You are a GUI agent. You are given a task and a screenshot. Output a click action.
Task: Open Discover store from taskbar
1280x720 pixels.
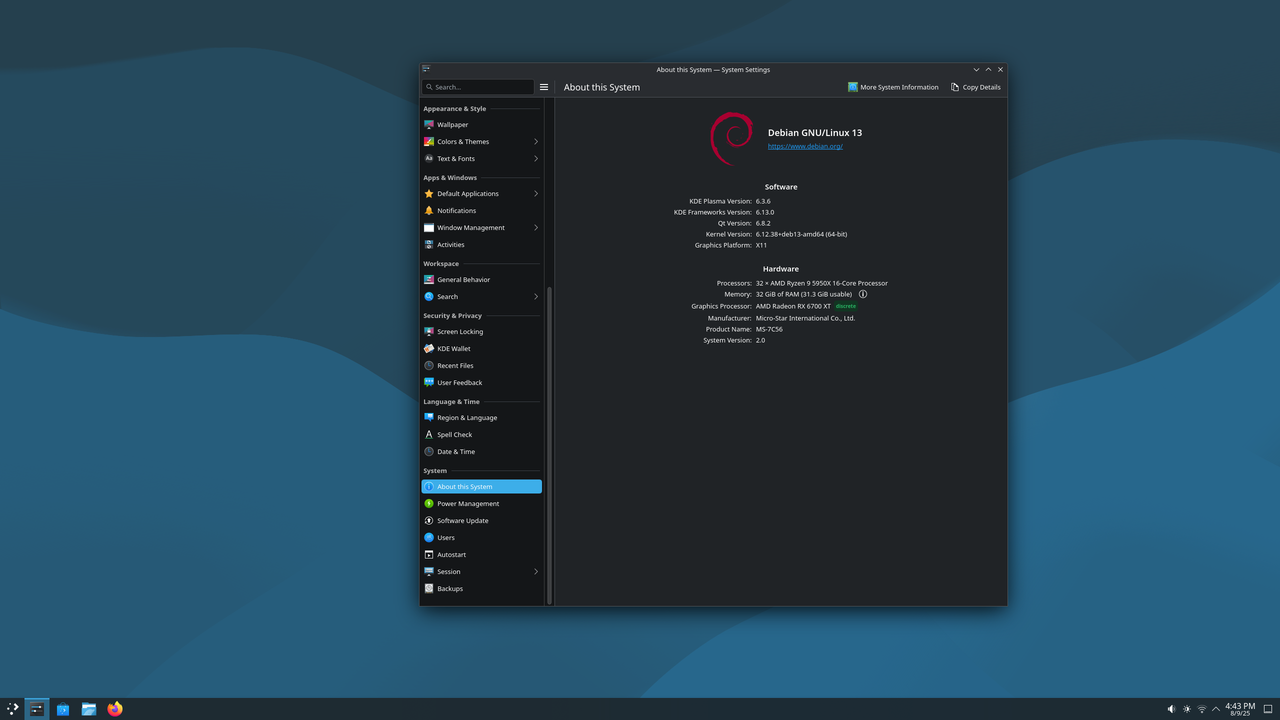63,709
